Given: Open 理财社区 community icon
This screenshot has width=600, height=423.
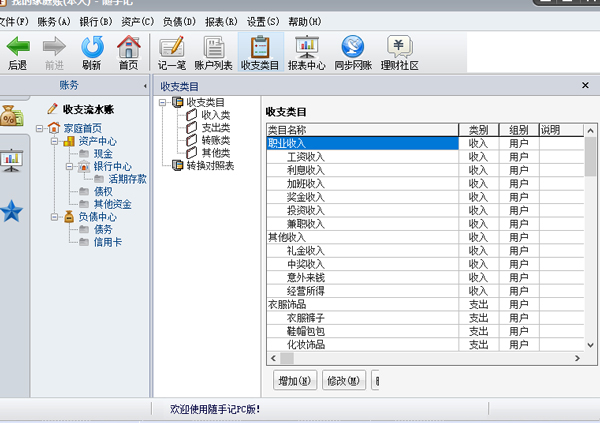Looking at the screenshot, I should pyautogui.click(x=399, y=47).
